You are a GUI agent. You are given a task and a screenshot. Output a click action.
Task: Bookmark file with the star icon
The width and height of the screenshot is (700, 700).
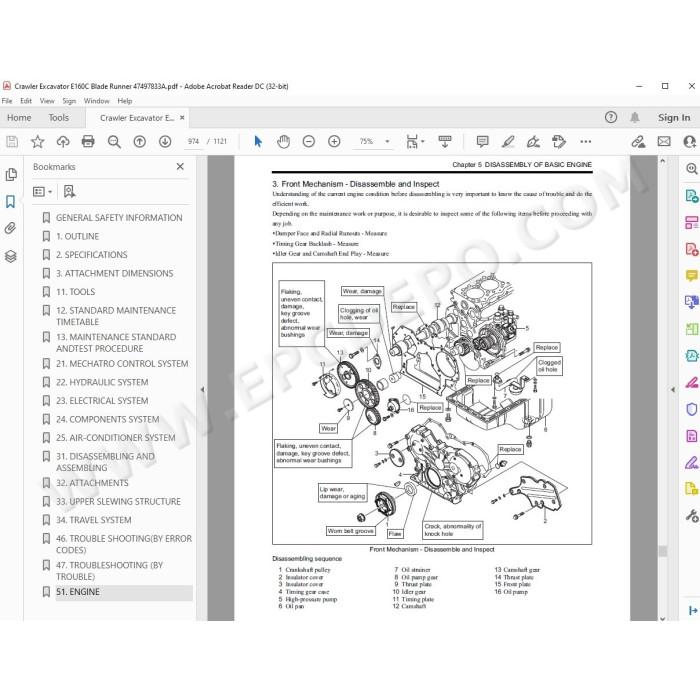[x=38, y=142]
